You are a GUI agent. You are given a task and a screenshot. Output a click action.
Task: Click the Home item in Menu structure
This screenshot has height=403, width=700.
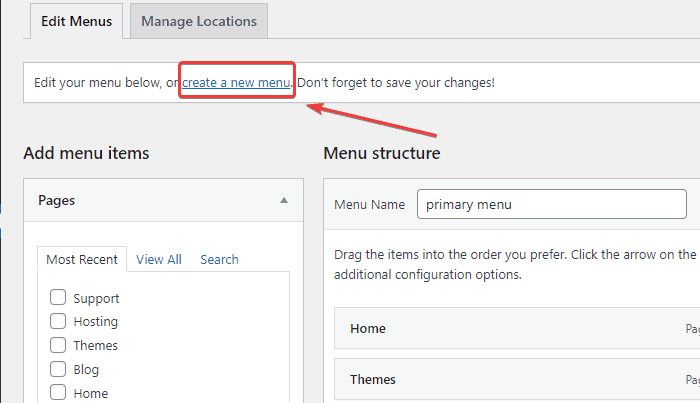pyautogui.click(x=368, y=328)
